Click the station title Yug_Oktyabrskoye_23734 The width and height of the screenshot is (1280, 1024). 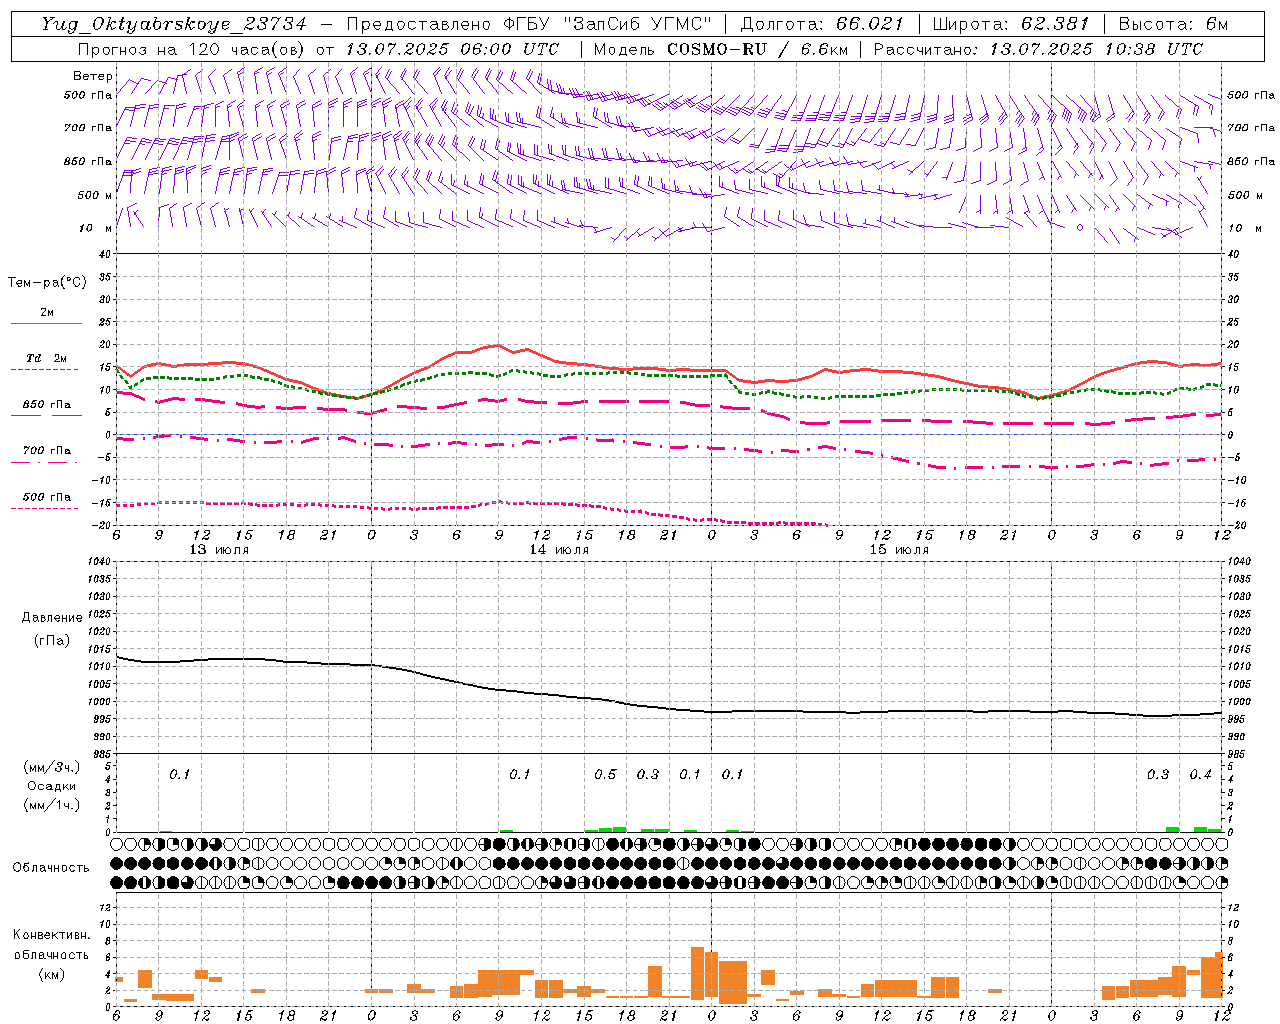click(173, 24)
